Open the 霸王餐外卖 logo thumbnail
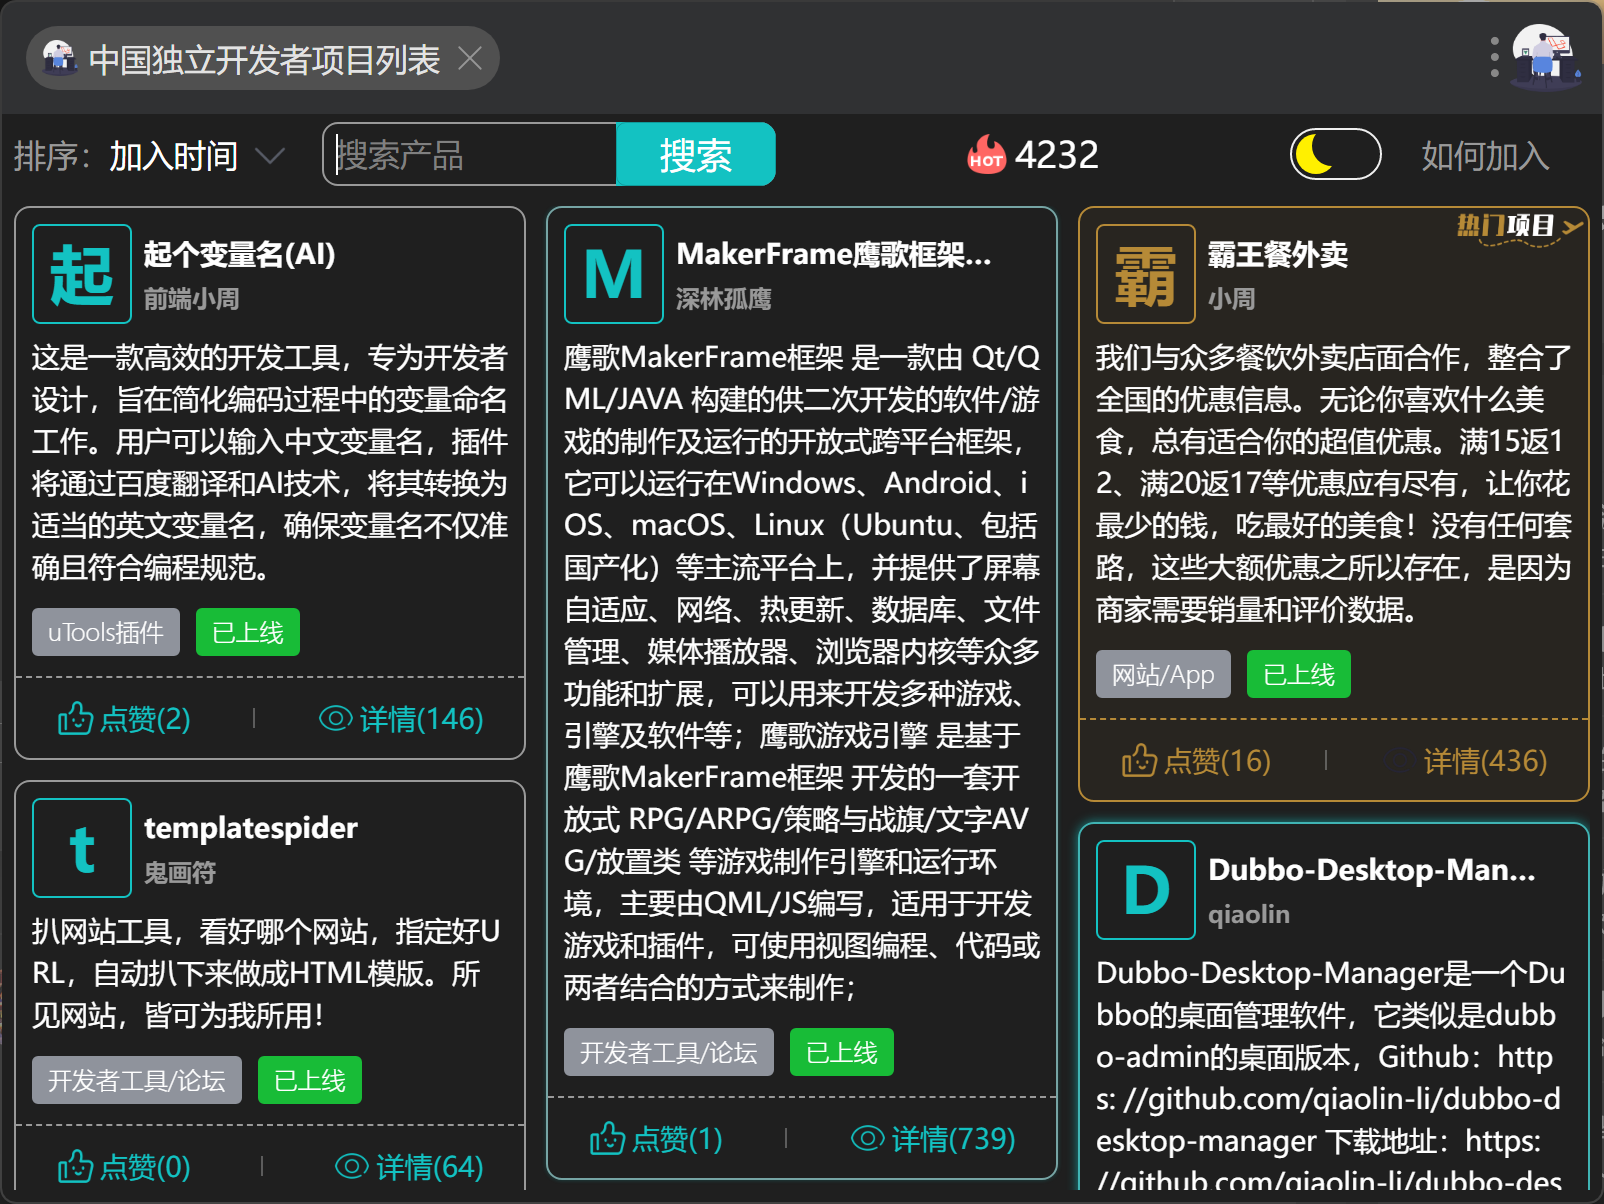 [x=1145, y=274]
